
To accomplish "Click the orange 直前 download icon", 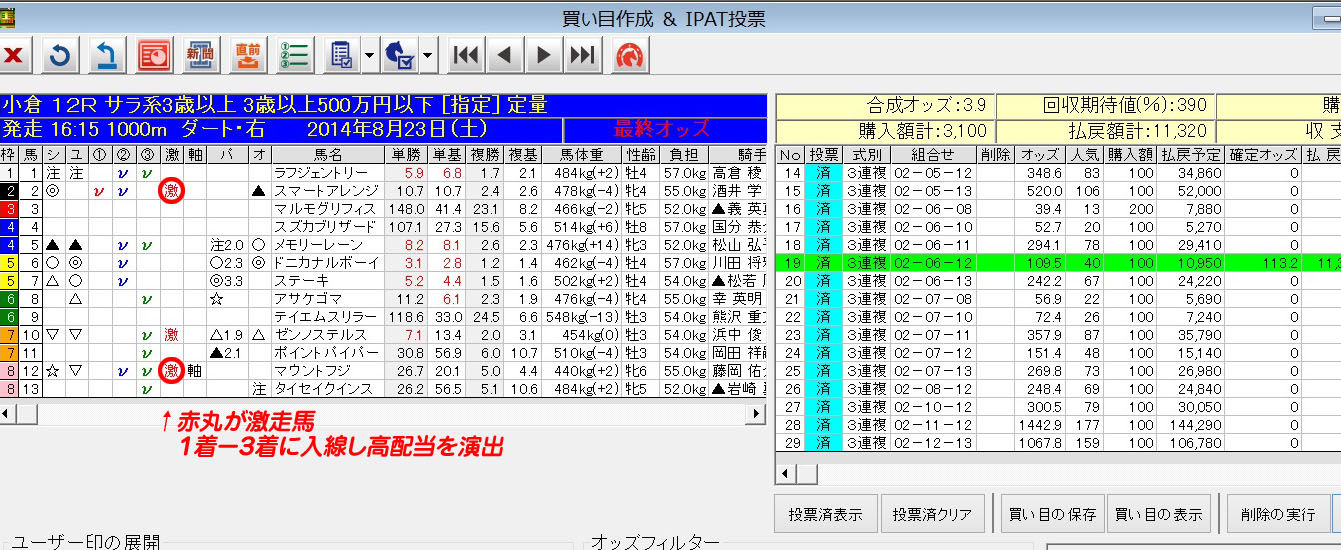I will tap(247, 55).
